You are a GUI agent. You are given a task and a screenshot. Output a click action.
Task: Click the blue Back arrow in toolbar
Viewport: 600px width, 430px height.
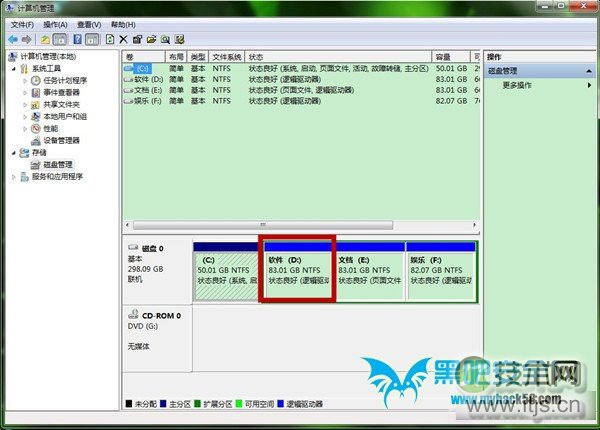pos(13,39)
